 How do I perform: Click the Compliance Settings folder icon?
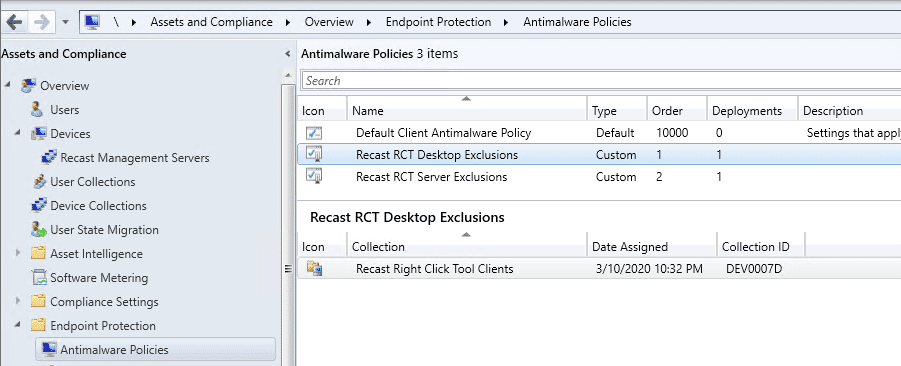click(x=38, y=301)
